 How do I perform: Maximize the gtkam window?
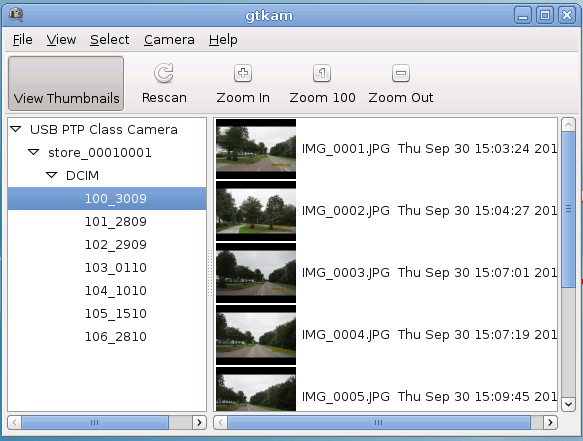click(545, 15)
